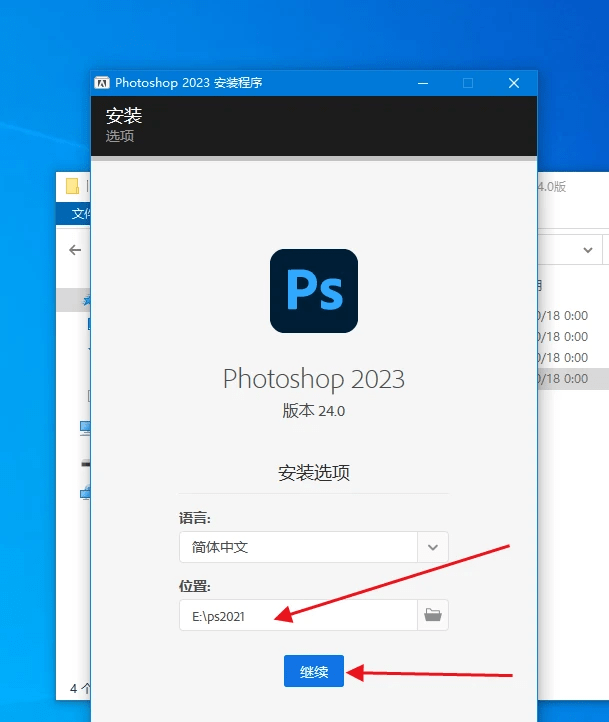The height and width of the screenshot is (722, 609).
Task: Minimize the Photoshop 2023 installer window
Action: (423, 83)
